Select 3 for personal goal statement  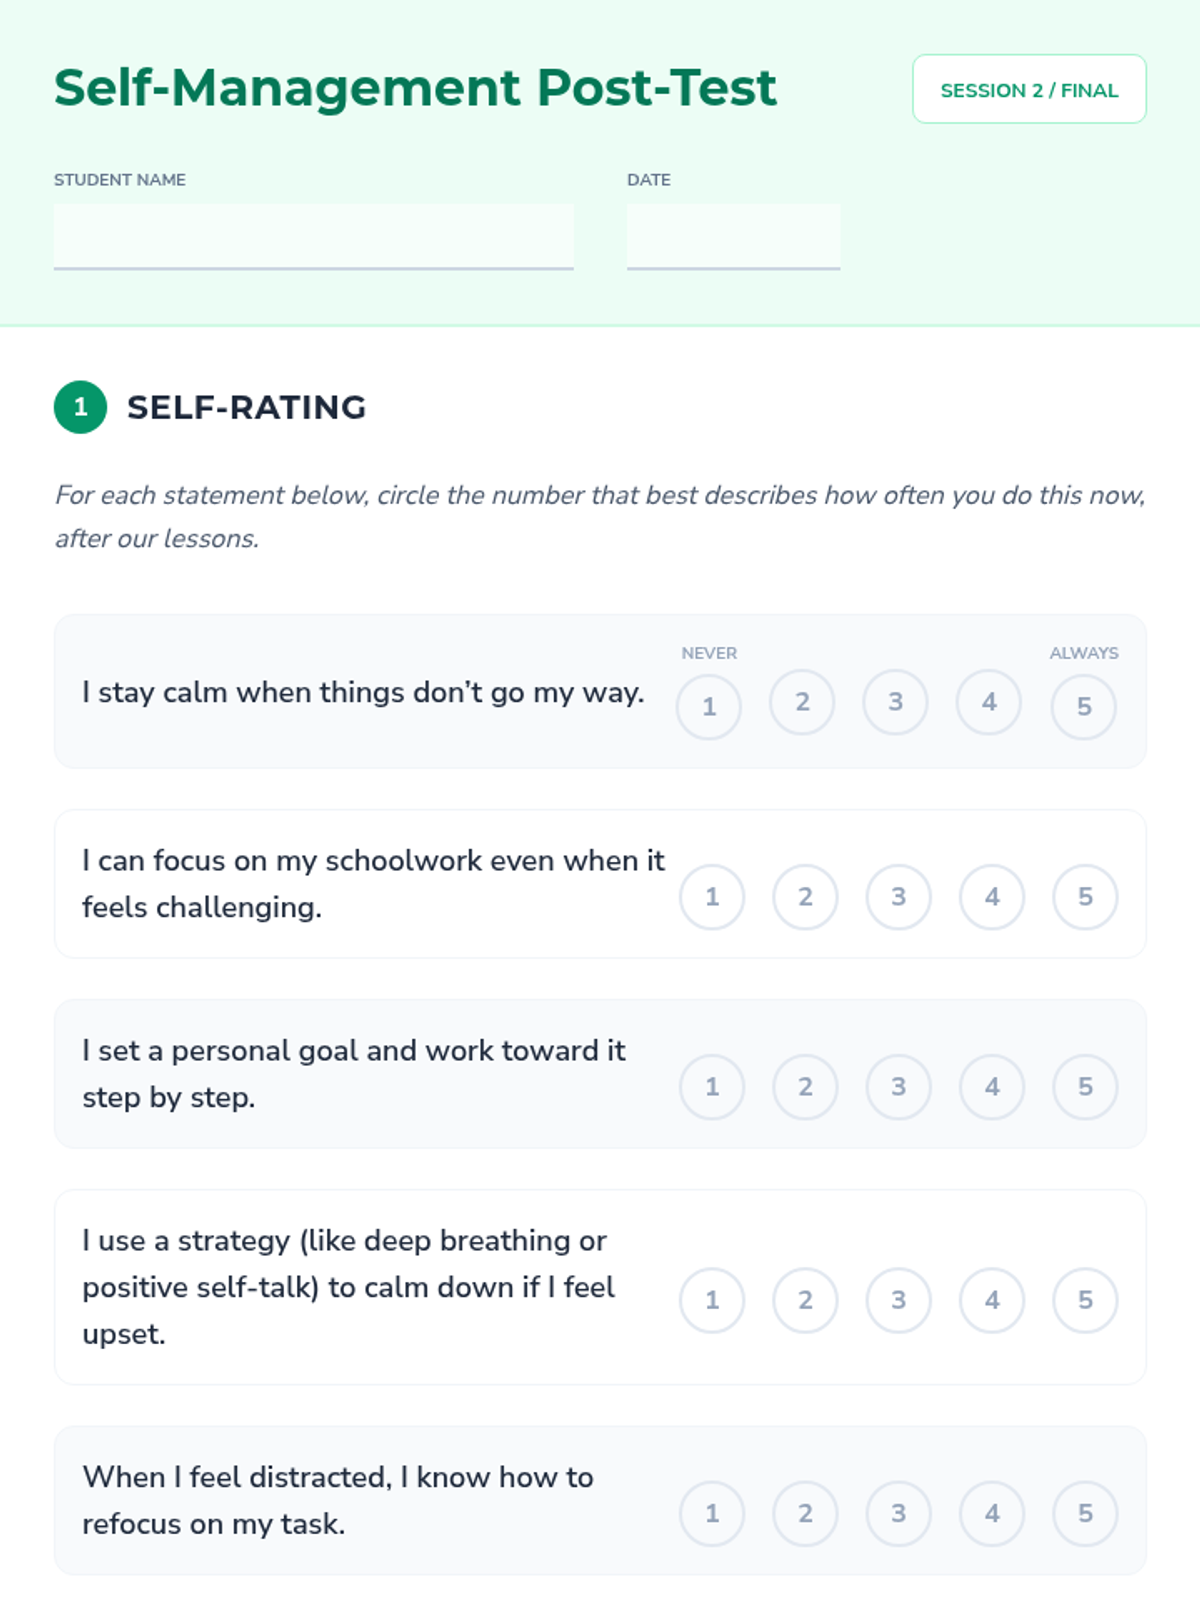point(898,1087)
